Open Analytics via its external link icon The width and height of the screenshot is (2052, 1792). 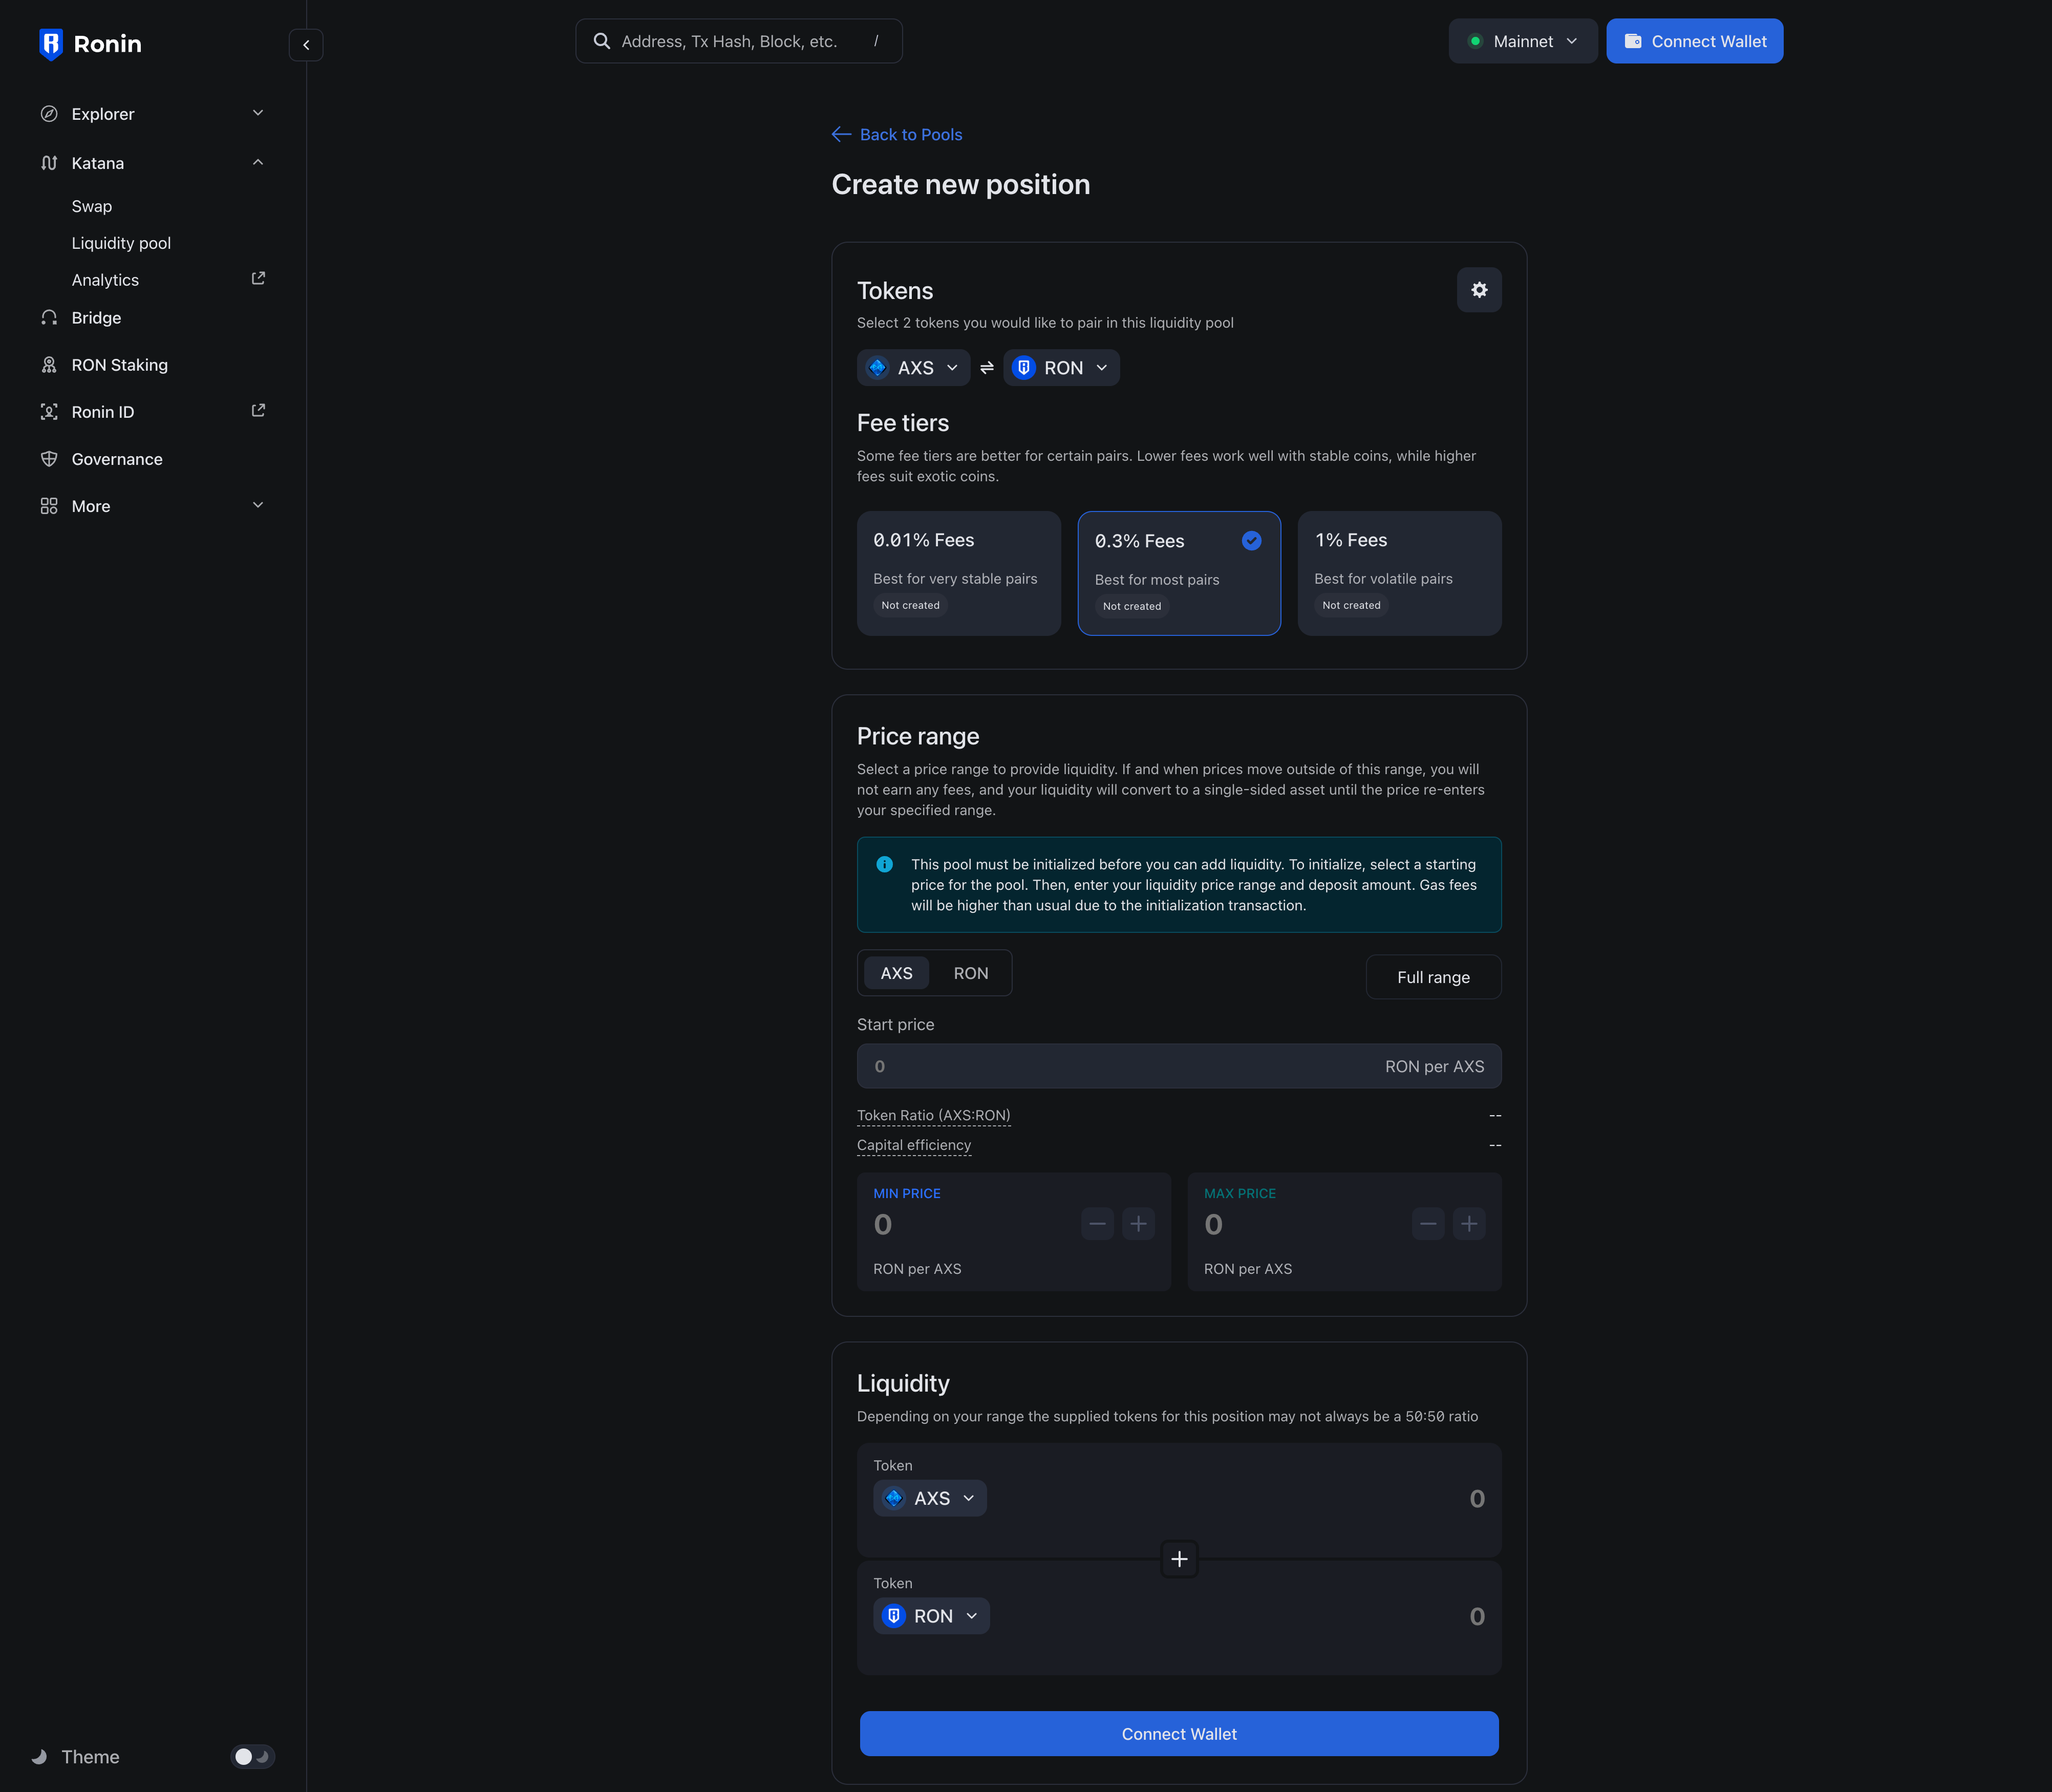click(x=257, y=278)
